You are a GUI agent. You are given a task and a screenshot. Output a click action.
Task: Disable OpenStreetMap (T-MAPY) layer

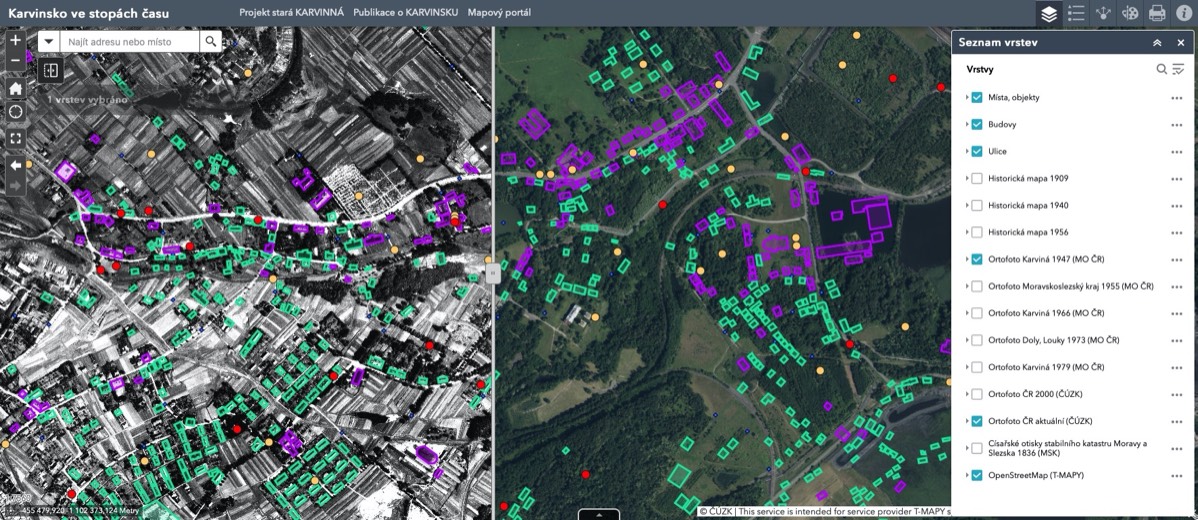pyautogui.click(x=976, y=475)
